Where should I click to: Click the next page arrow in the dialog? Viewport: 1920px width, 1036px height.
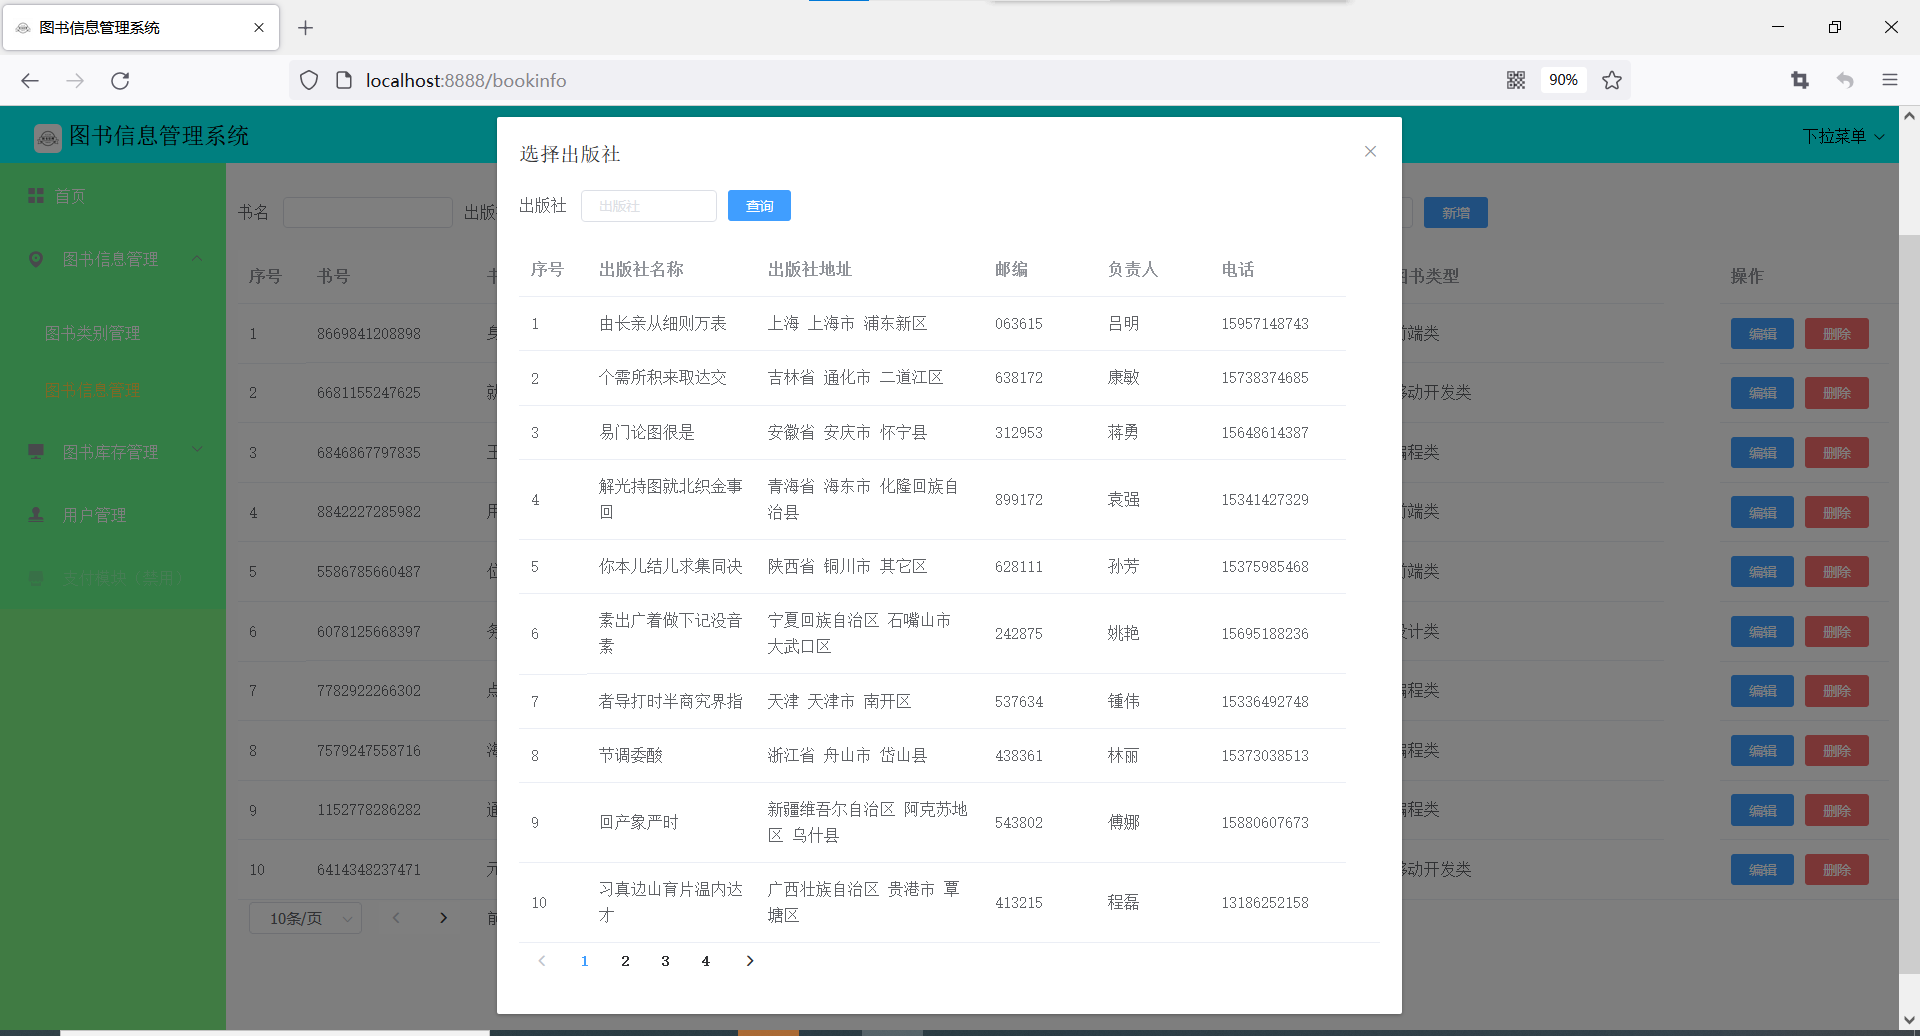coord(750,961)
